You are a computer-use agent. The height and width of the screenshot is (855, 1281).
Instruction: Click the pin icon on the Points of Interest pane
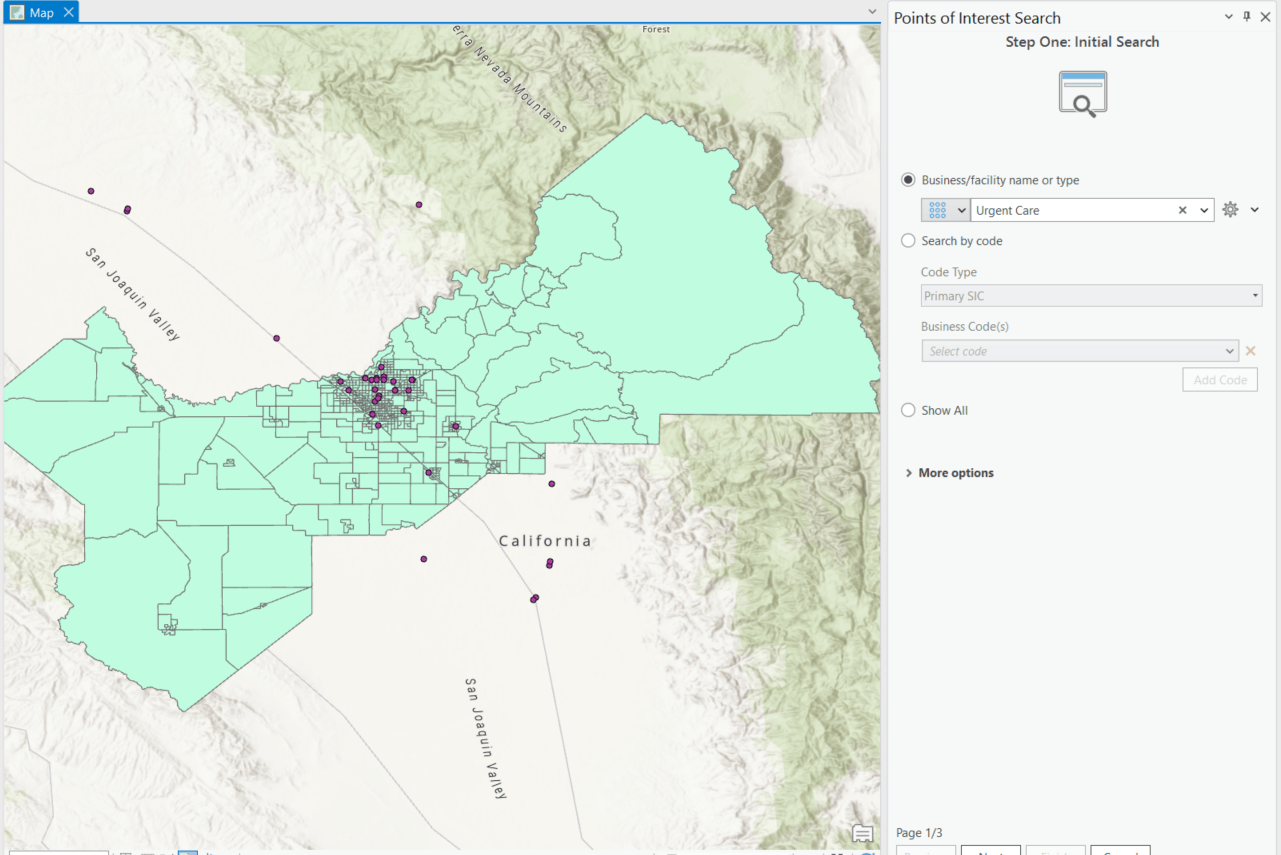[1245, 17]
